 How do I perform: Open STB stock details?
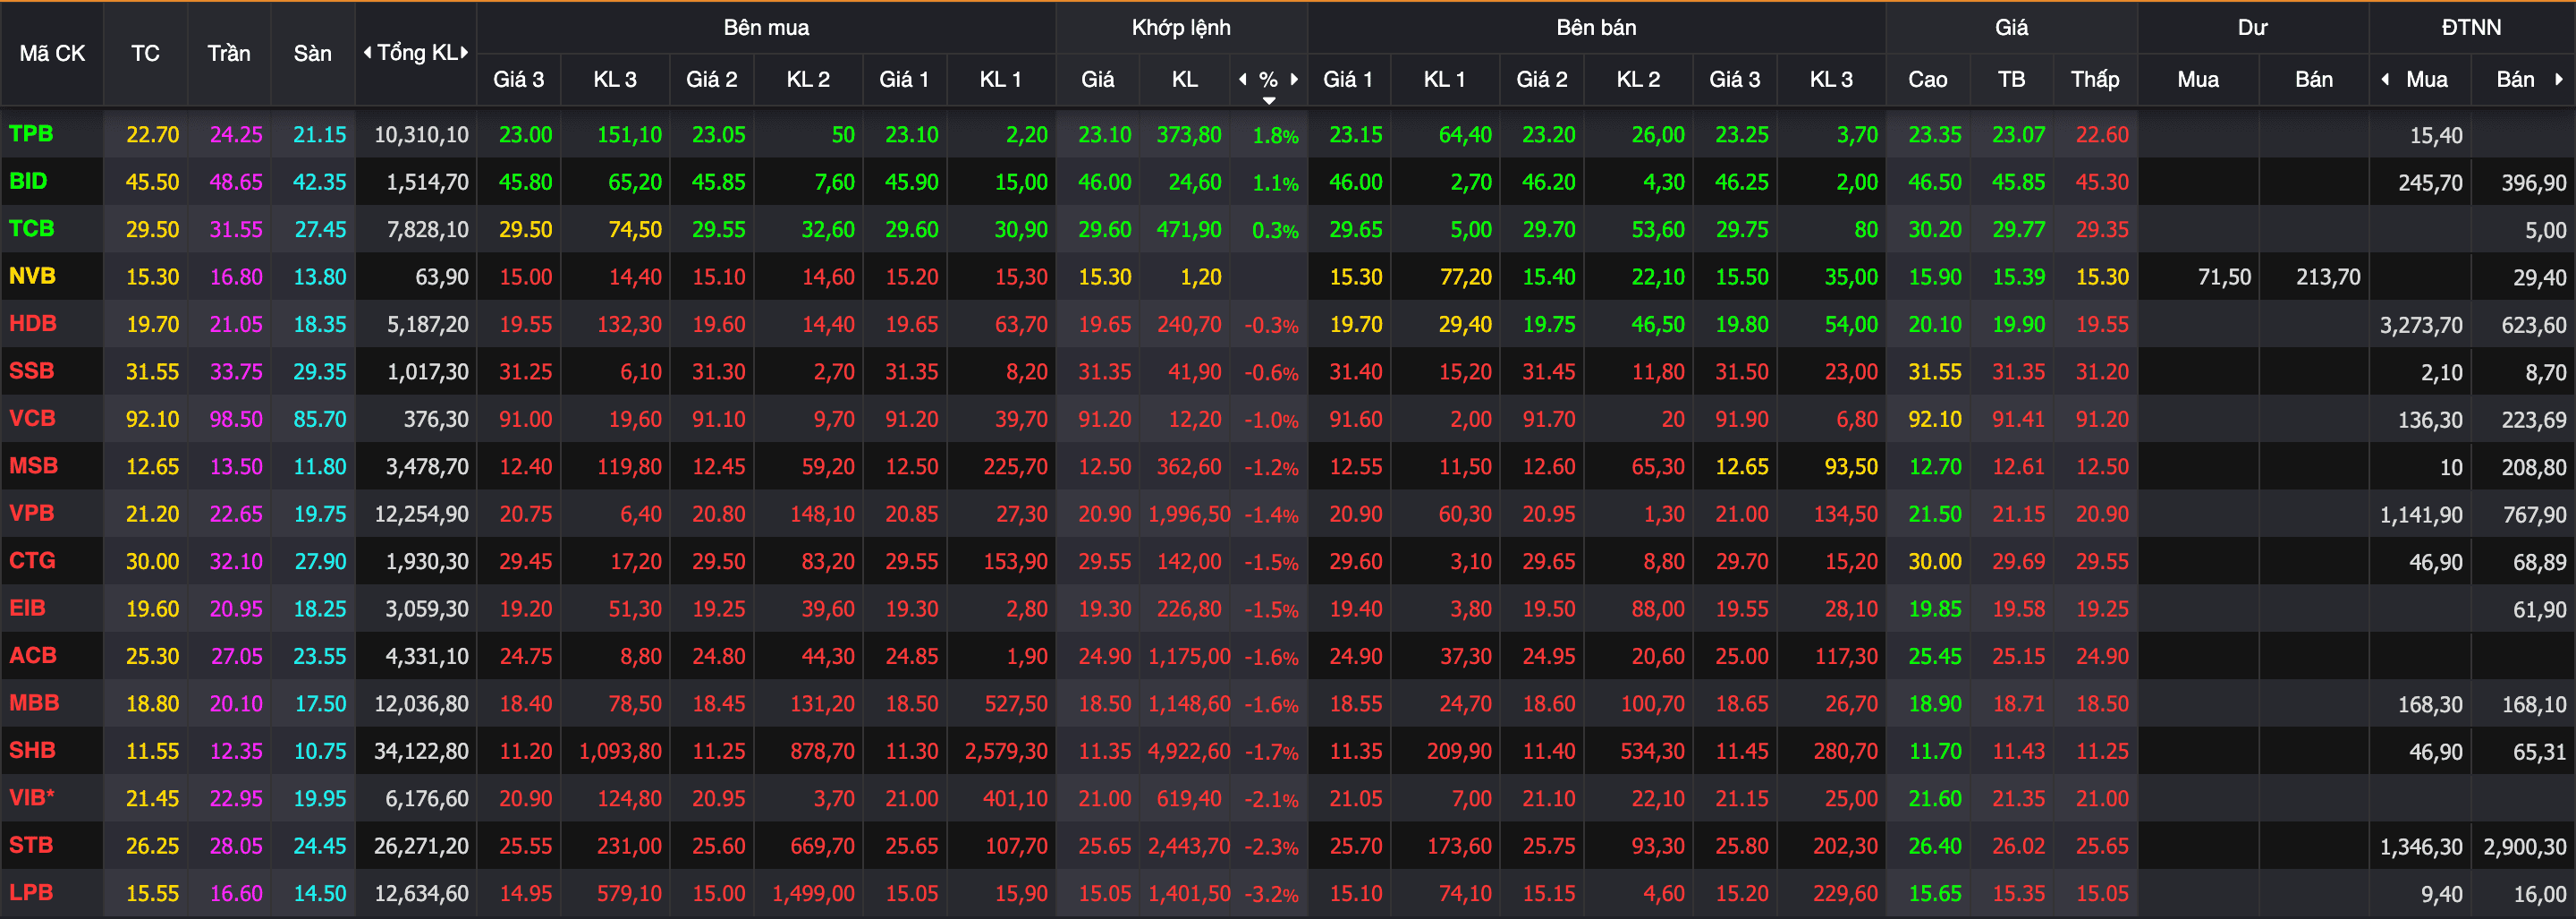pyautogui.click(x=31, y=845)
